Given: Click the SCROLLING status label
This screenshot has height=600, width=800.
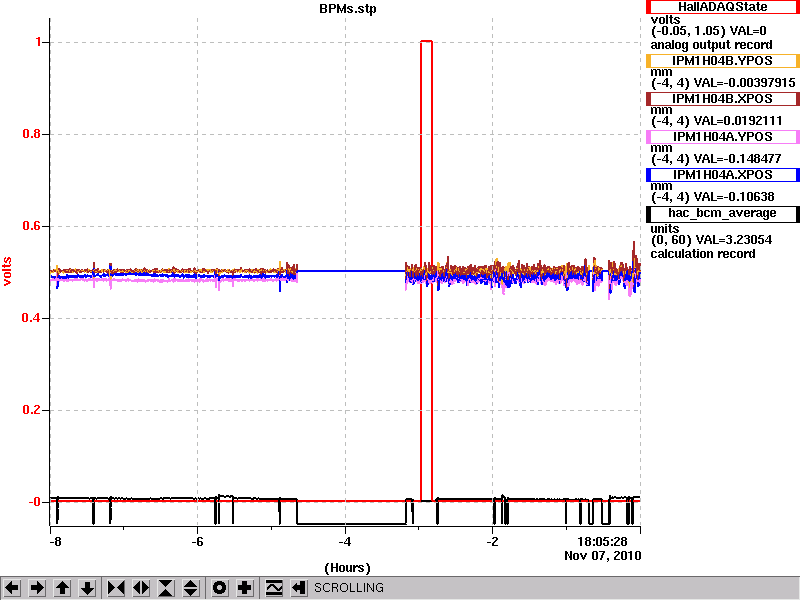Looking at the screenshot, I should click(348, 588).
